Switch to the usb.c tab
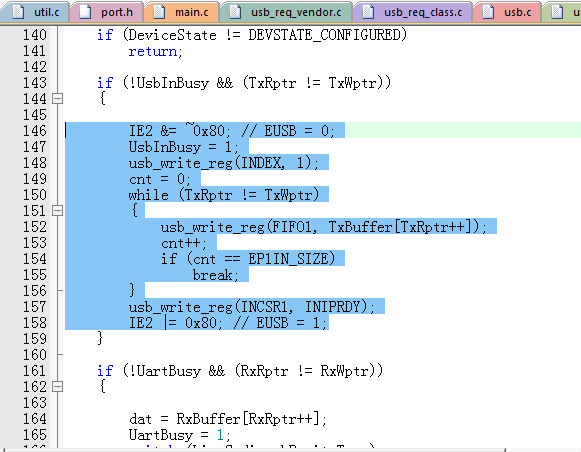This screenshot has width=581, height=452. click(x=508, y=12)
